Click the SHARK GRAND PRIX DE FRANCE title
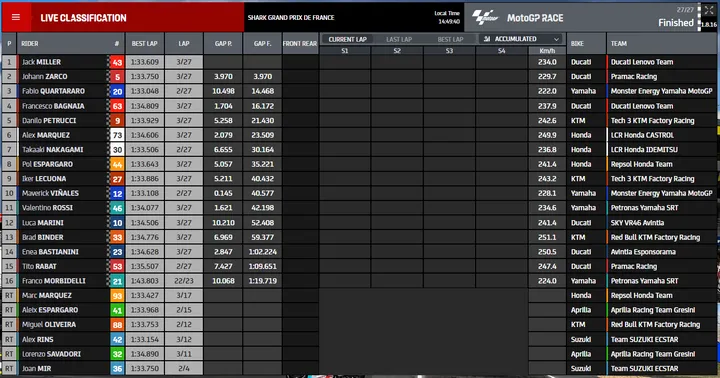 [x=291, y=17]
